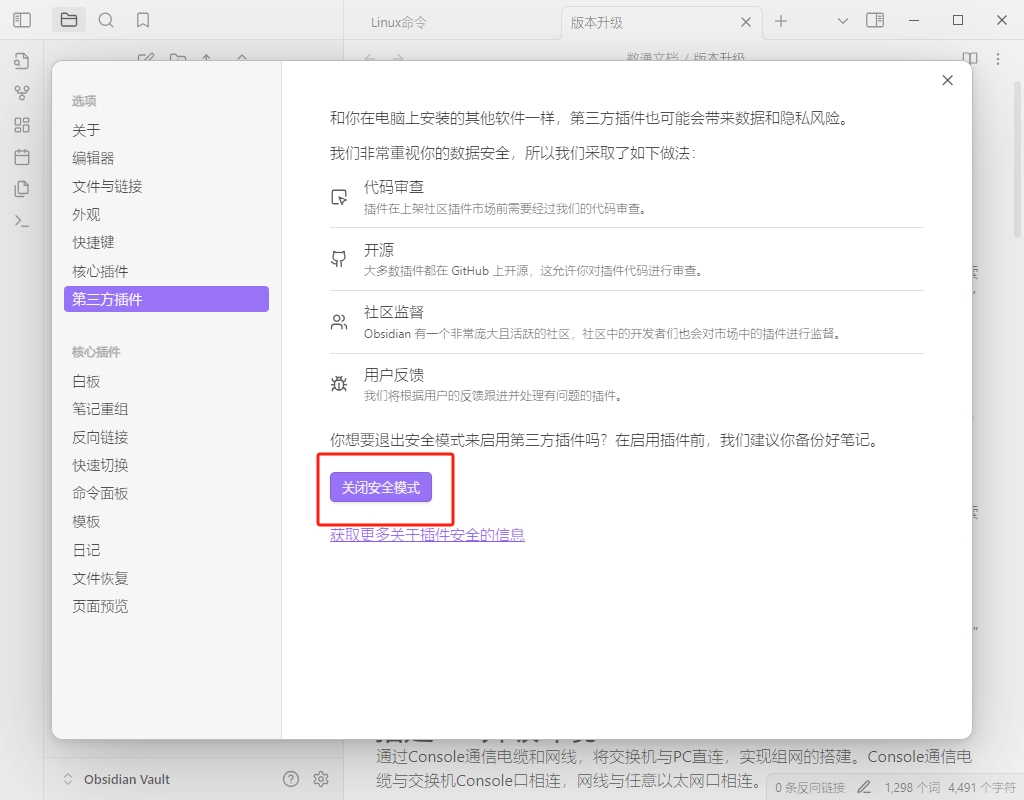The image size is (1024, 800).
Task: Open the editor more-options三点菜单
Action: pos(997,60)
